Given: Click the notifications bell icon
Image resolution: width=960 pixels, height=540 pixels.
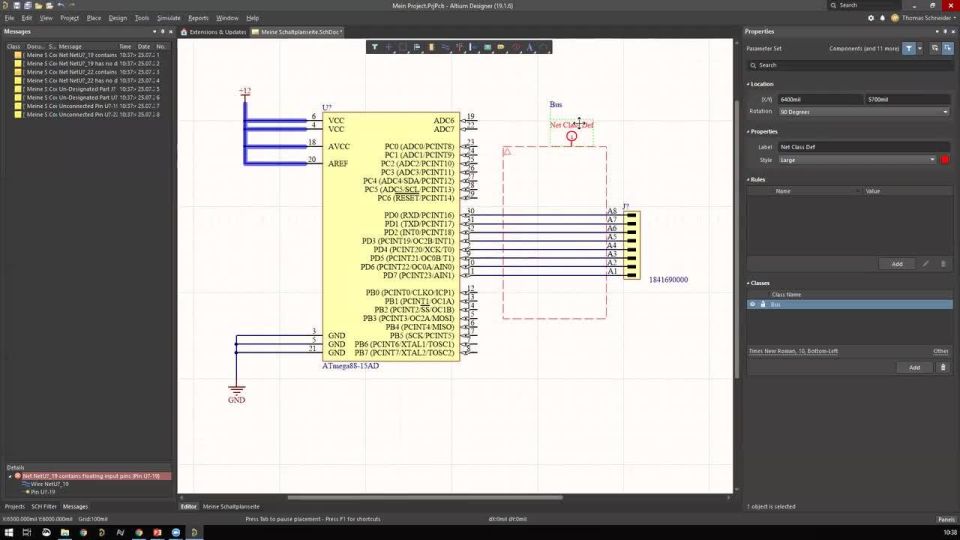Looking at the screenshot, I should click(882, 18).
